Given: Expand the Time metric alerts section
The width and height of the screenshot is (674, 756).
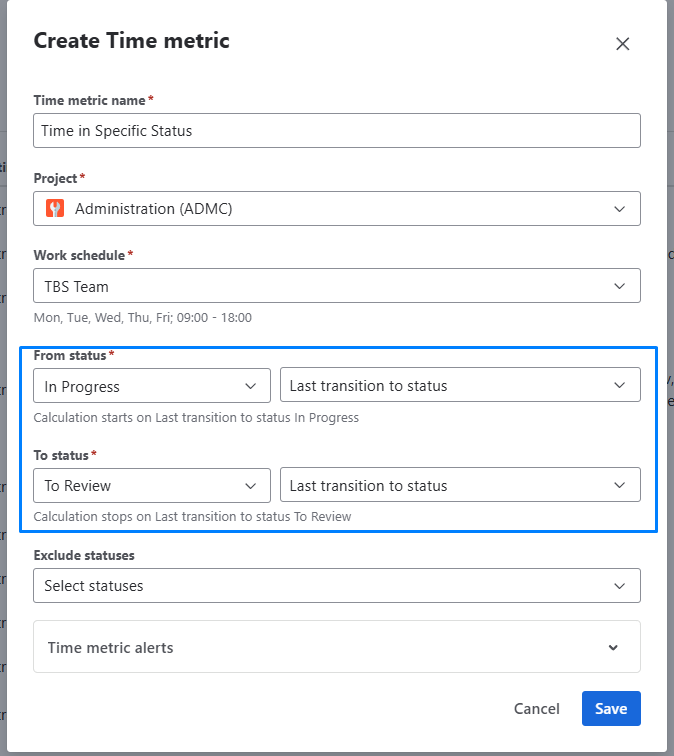Looking at the screenshot, I should [x=336, y=648].
